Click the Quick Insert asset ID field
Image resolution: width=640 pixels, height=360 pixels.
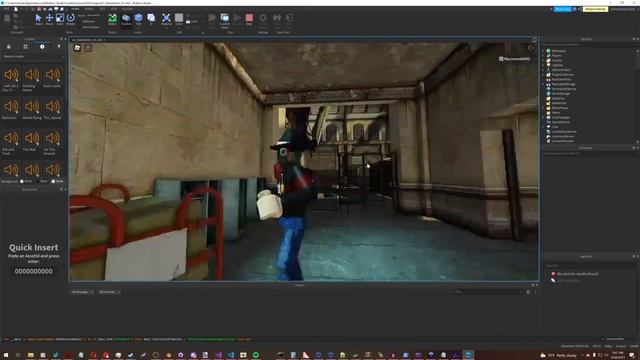(x=33, y=271)
